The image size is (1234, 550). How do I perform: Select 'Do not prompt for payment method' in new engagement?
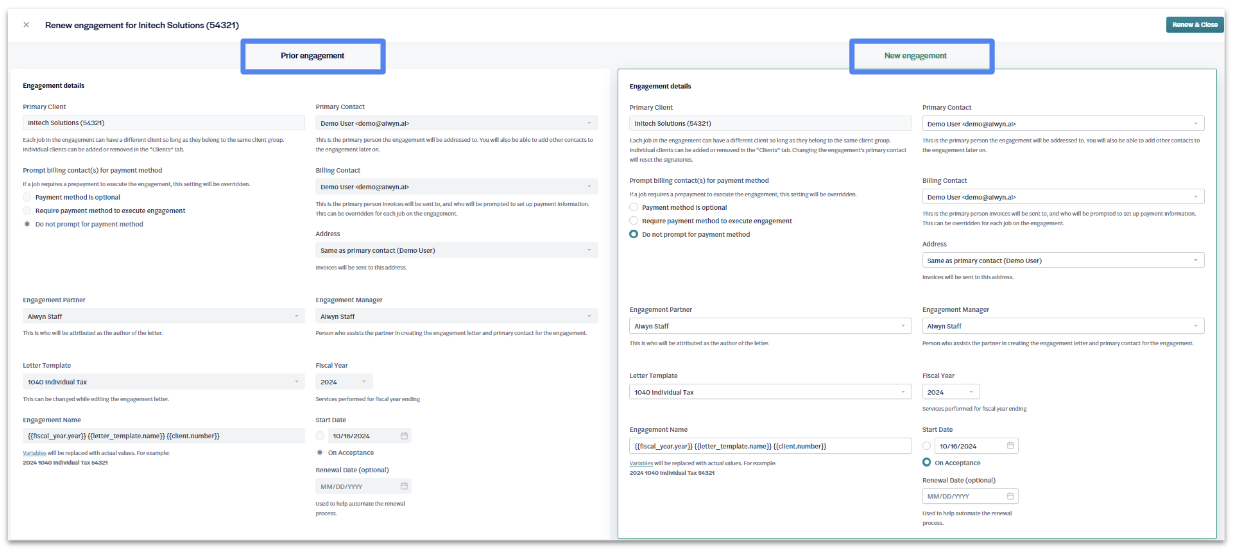tap(633, 235)
